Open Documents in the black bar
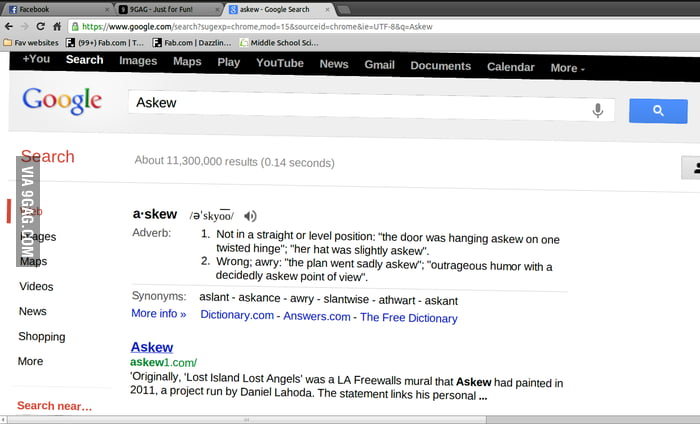The height and width of the screenshot is (424, 700). [441, 66]
